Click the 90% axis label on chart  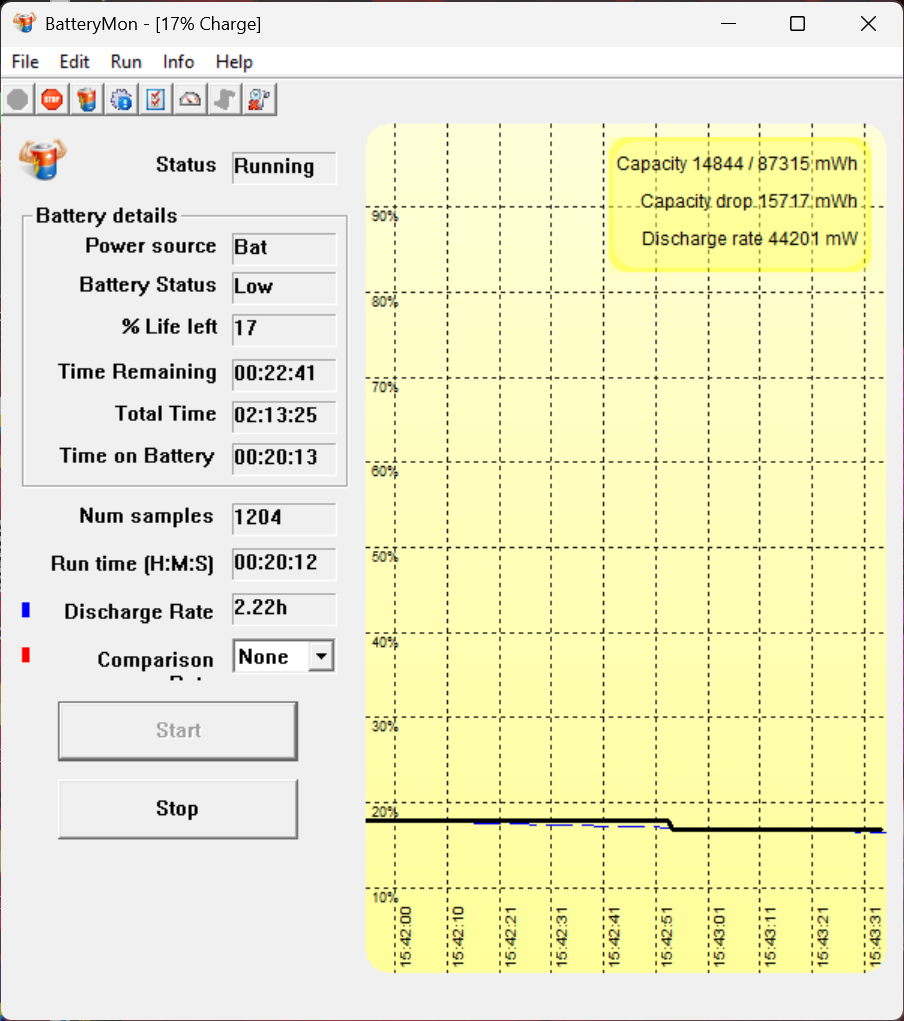pos(384,216)
